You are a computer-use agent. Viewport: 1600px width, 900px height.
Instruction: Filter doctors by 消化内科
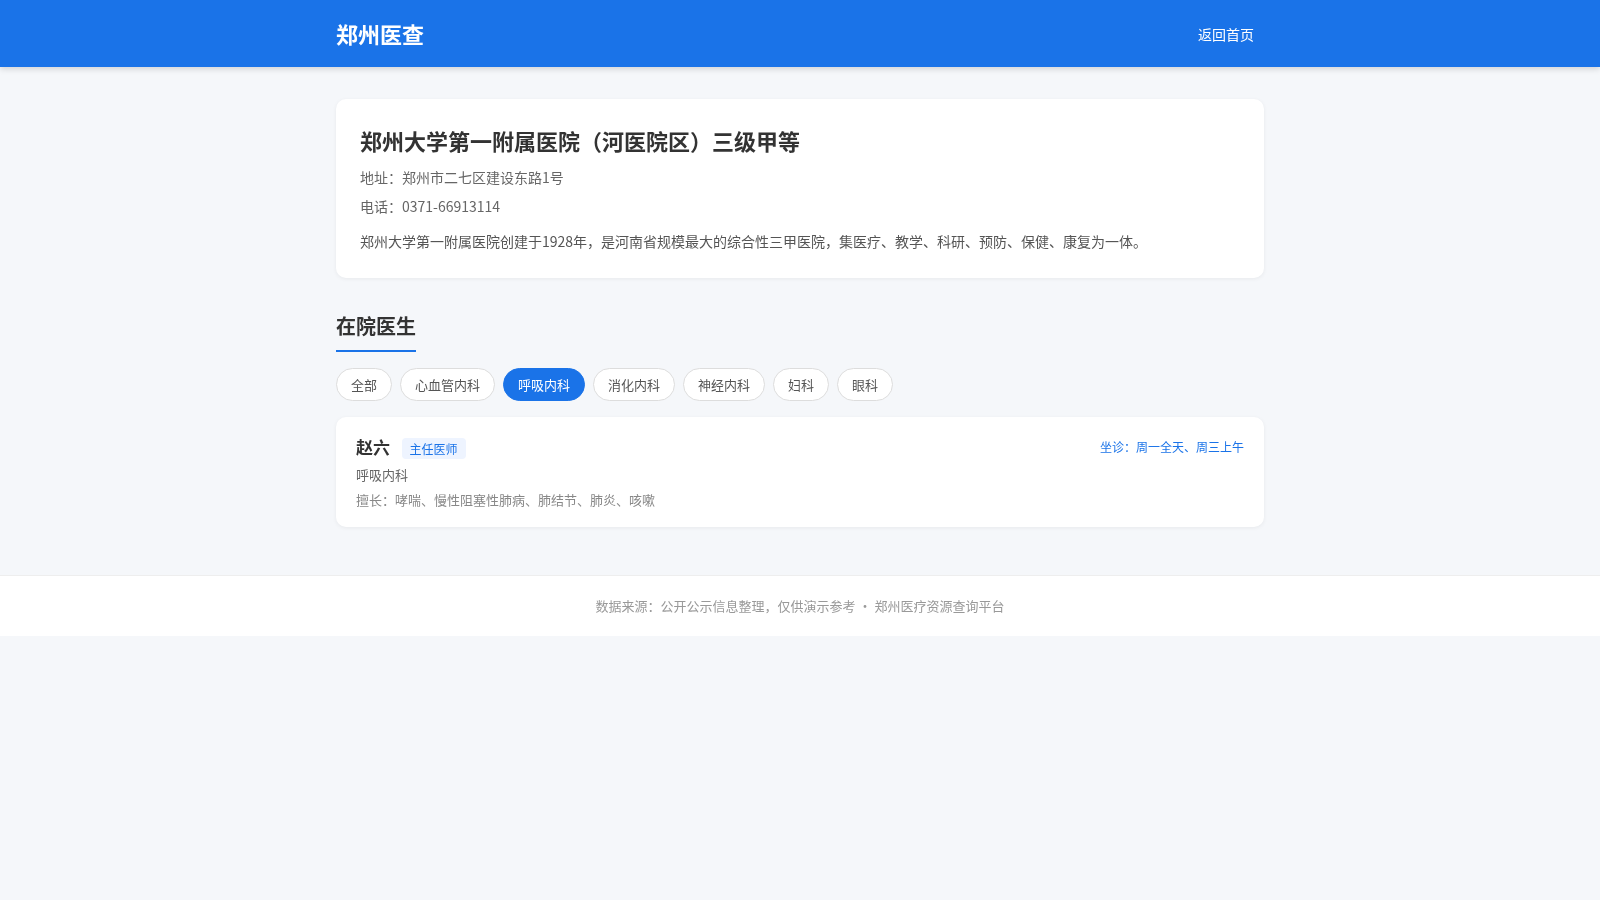click(634, 385)
